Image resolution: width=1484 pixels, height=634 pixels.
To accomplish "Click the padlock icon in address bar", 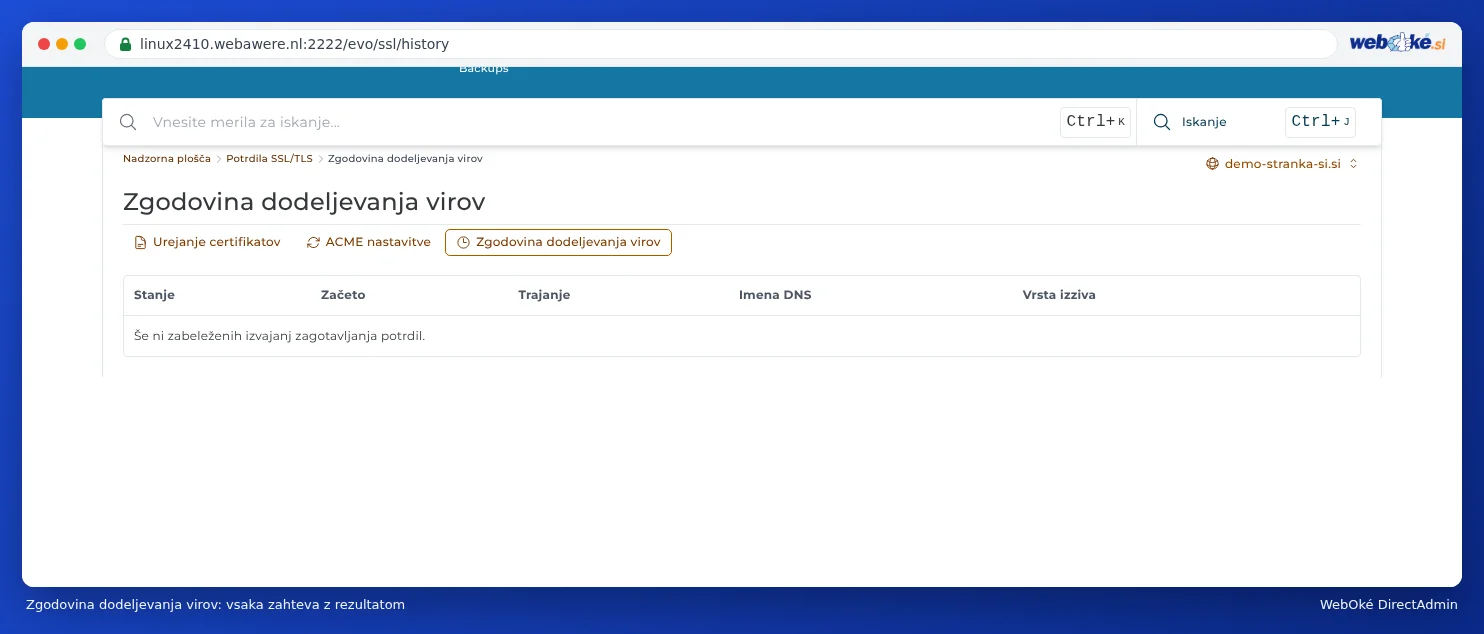I will pos(125,44).
